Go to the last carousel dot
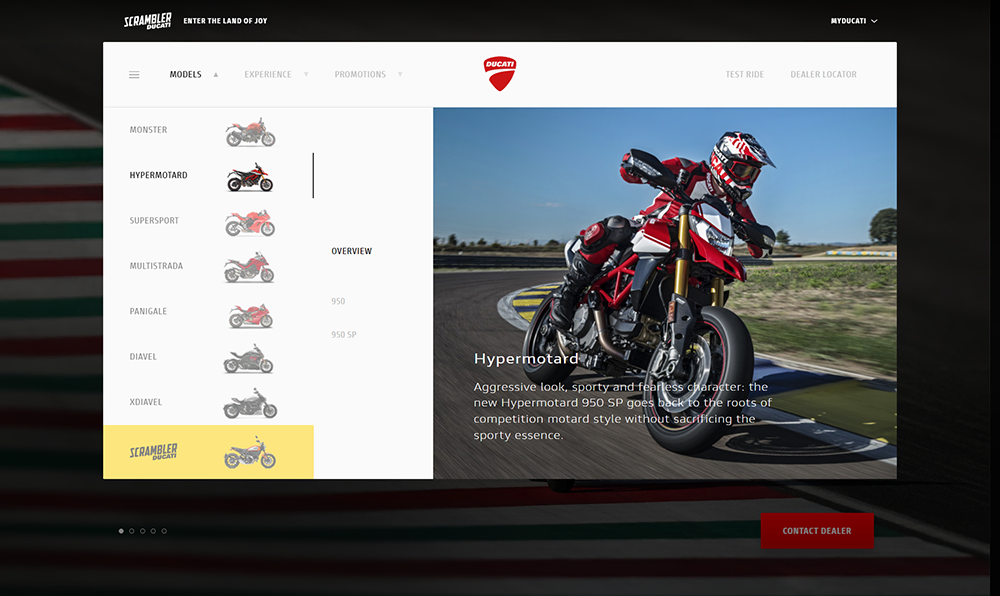The height and width of the screenshot is (596, 1000). pos(164,531)
